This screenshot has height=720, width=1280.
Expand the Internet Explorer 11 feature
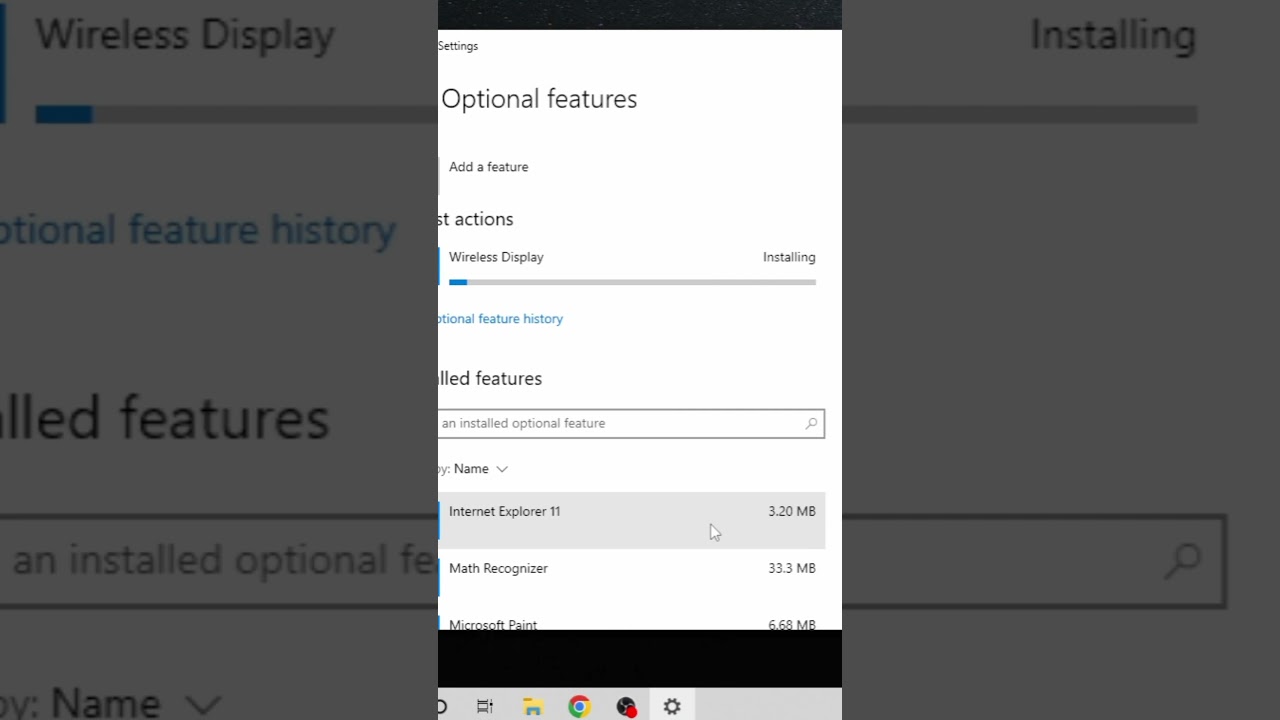[631, 520]
